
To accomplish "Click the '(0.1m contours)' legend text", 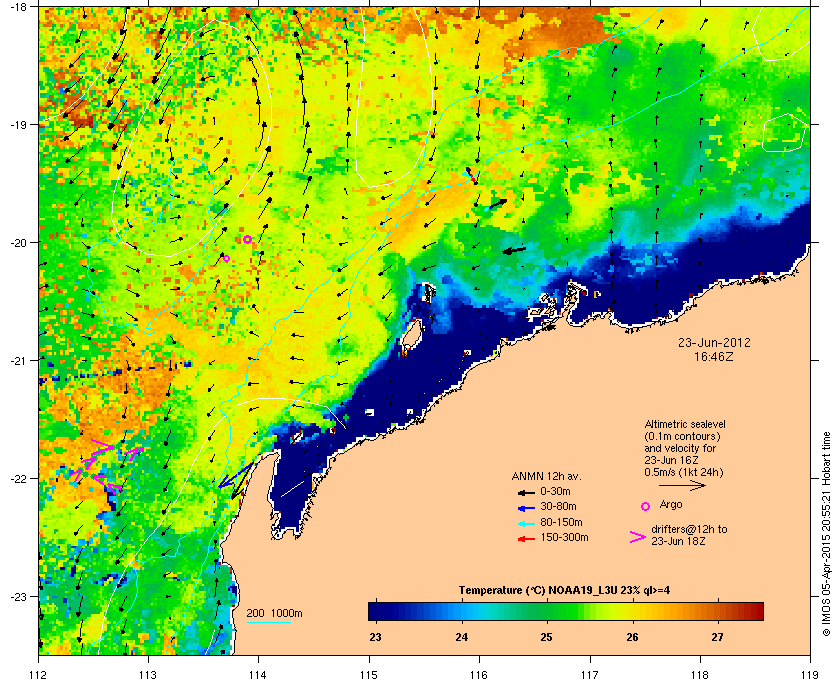I will (682, 436).
